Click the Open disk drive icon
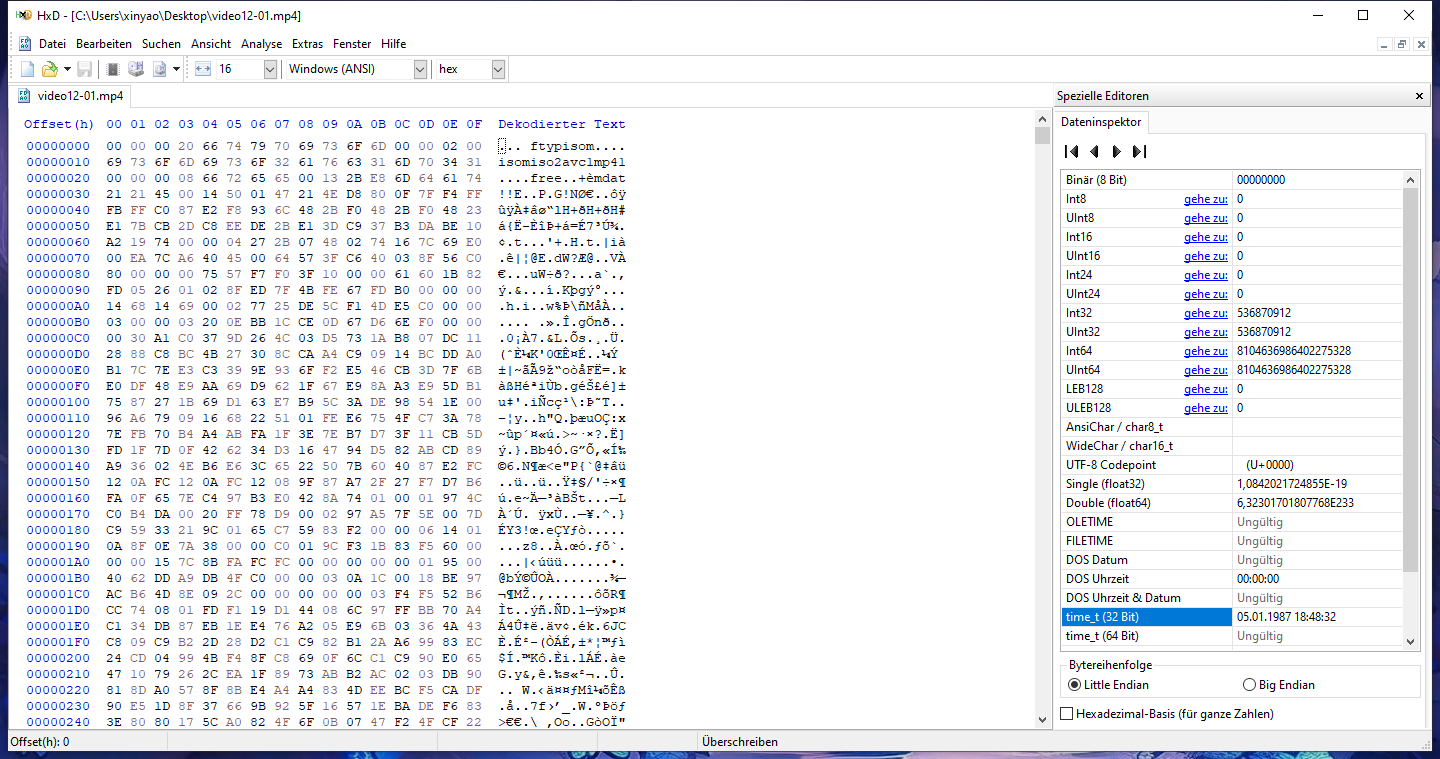1440x759 pixels. pos(135,69)
